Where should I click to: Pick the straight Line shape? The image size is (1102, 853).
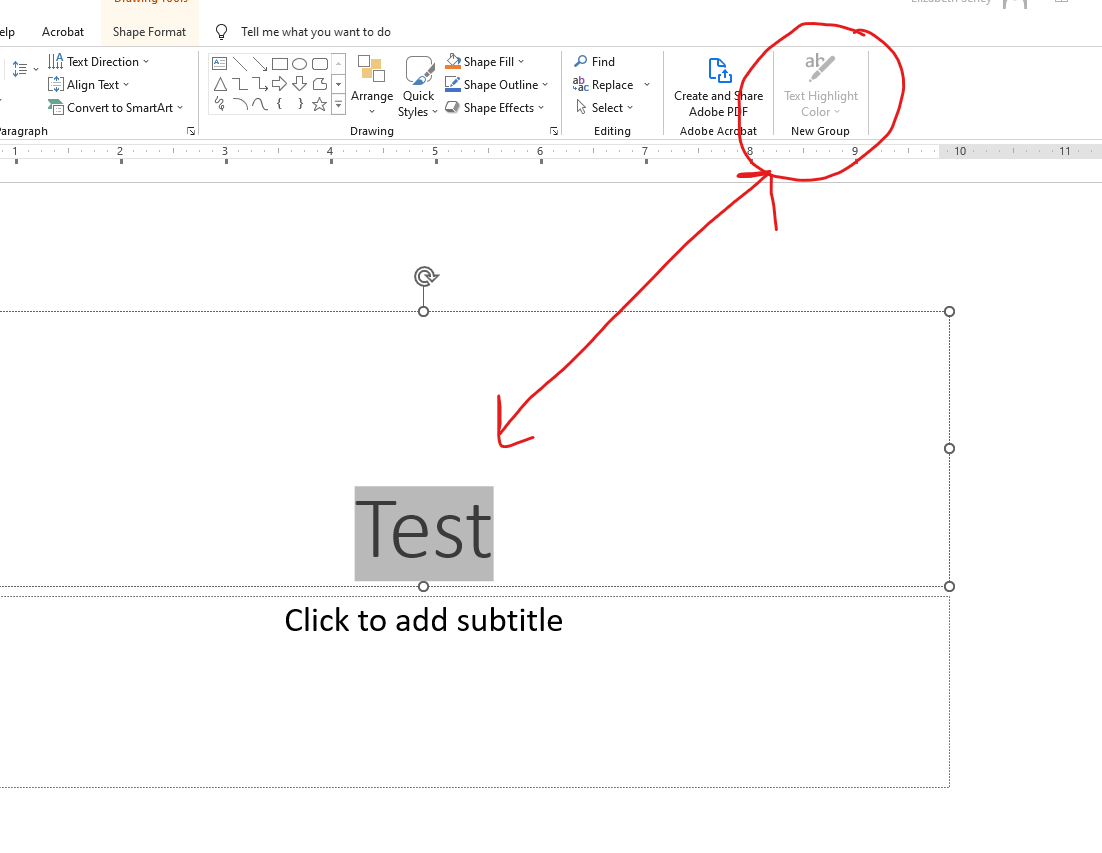pos(240,64)
